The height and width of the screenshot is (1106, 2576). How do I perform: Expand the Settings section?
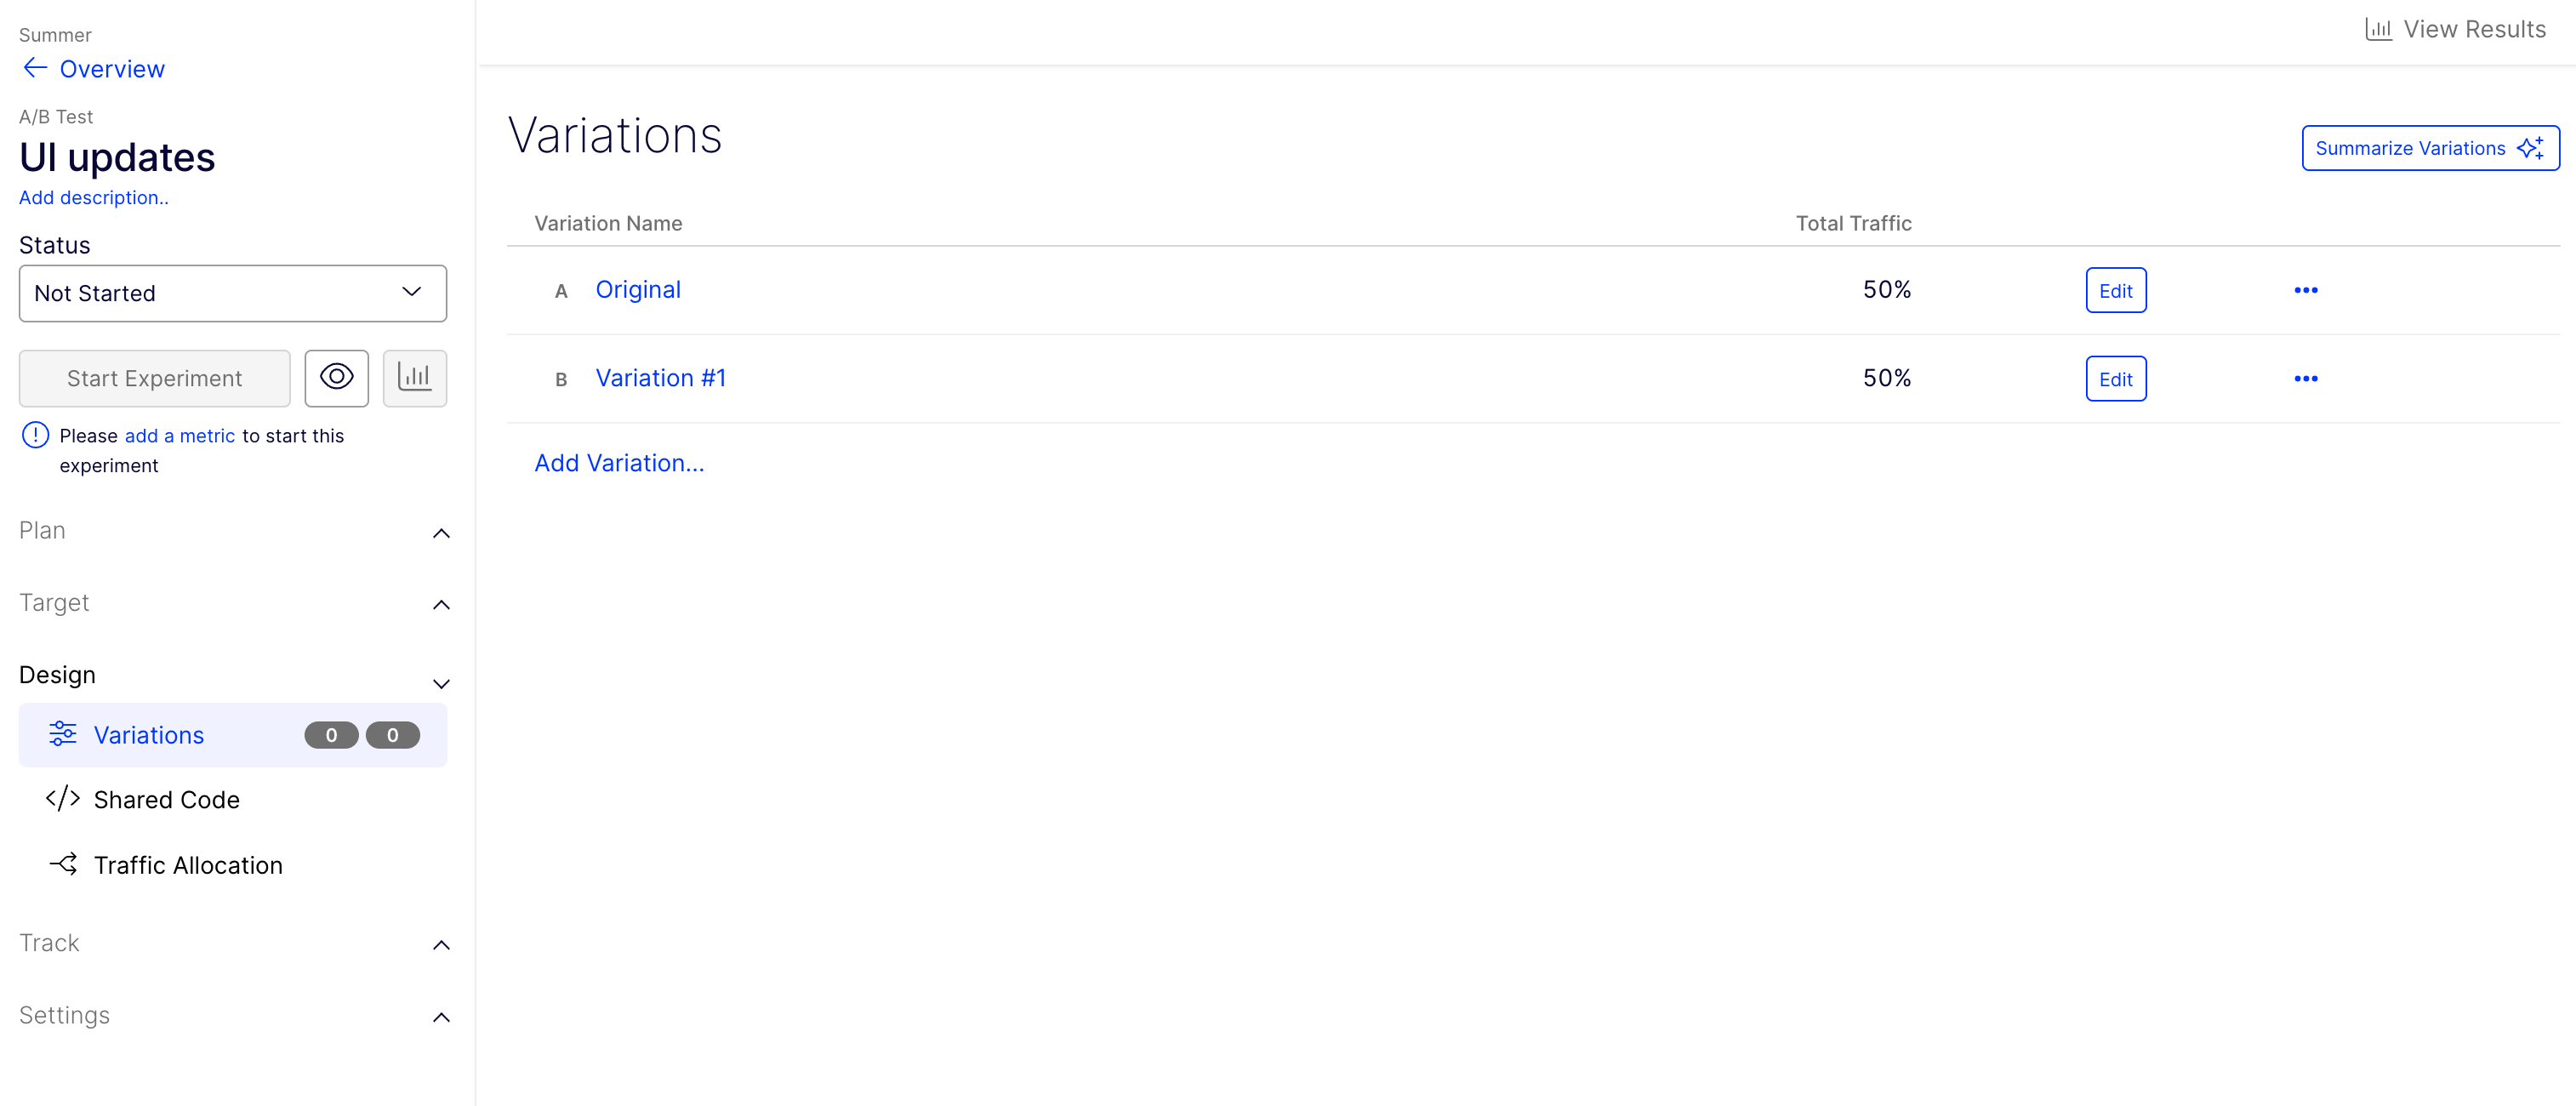coord(441,1018)
